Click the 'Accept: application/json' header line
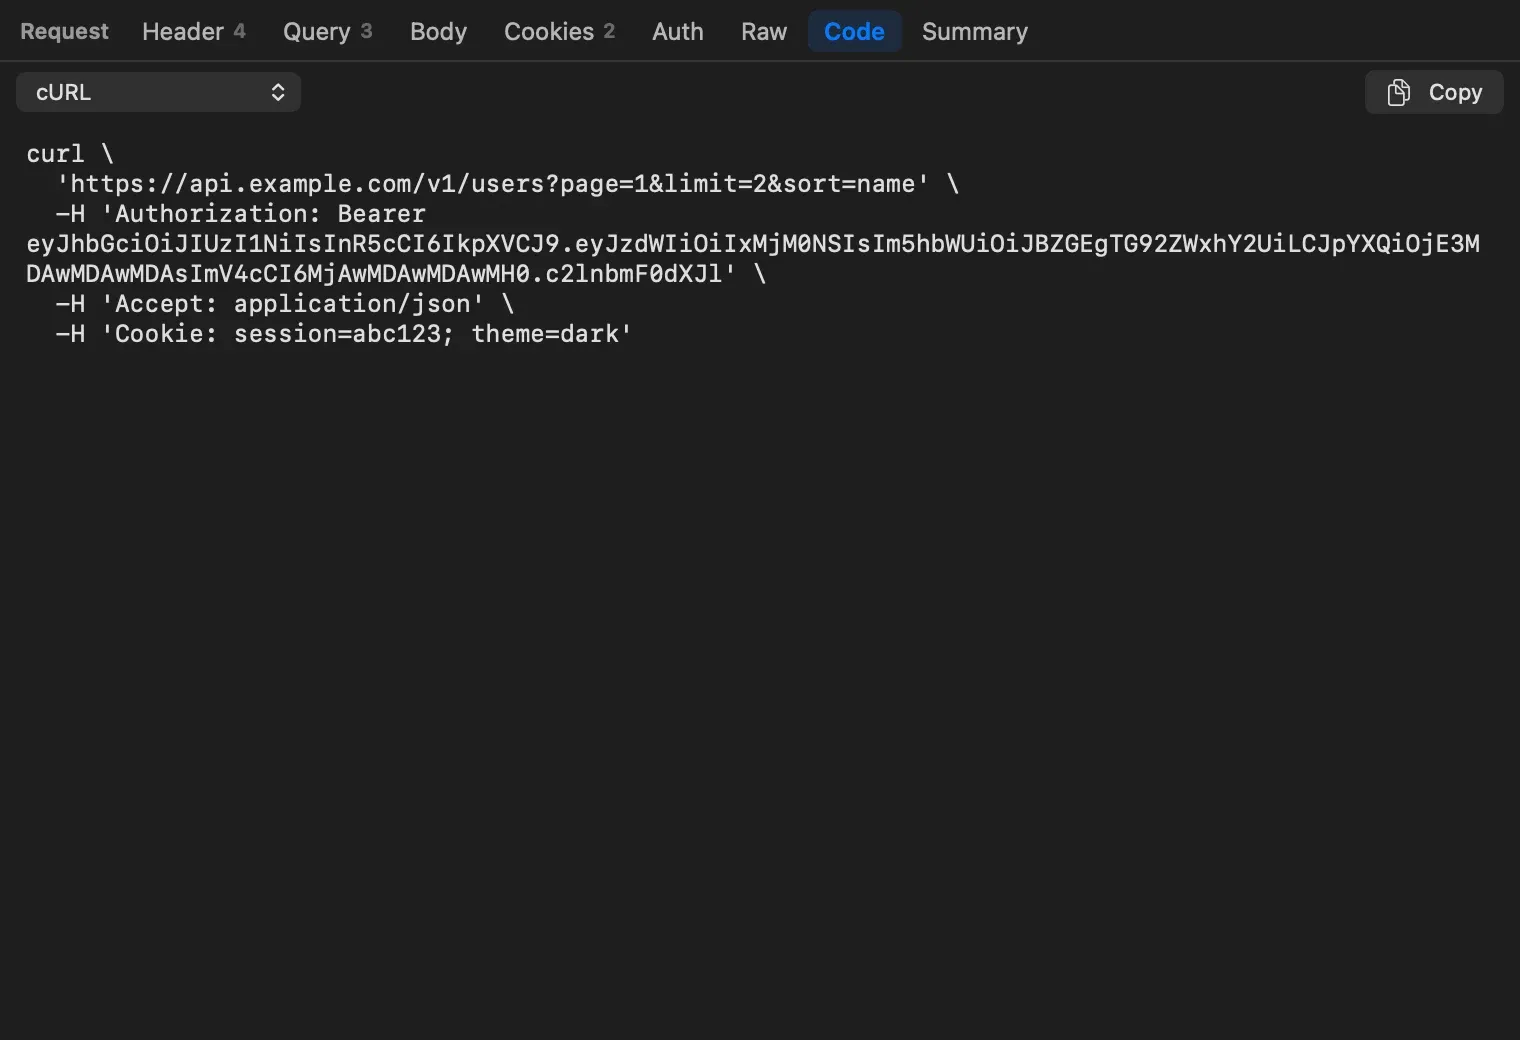This screenshot has height=1040, width=1520. pos(285,304)
